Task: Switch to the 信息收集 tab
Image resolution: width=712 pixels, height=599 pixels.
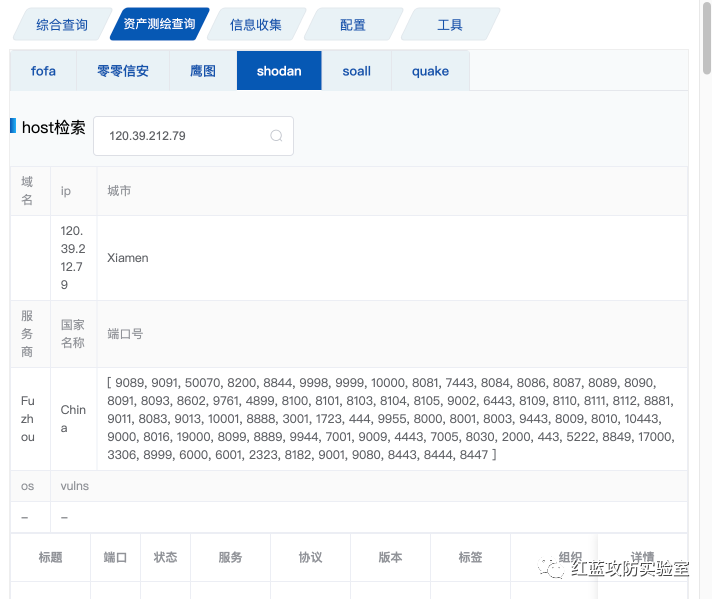Action: 256,25
